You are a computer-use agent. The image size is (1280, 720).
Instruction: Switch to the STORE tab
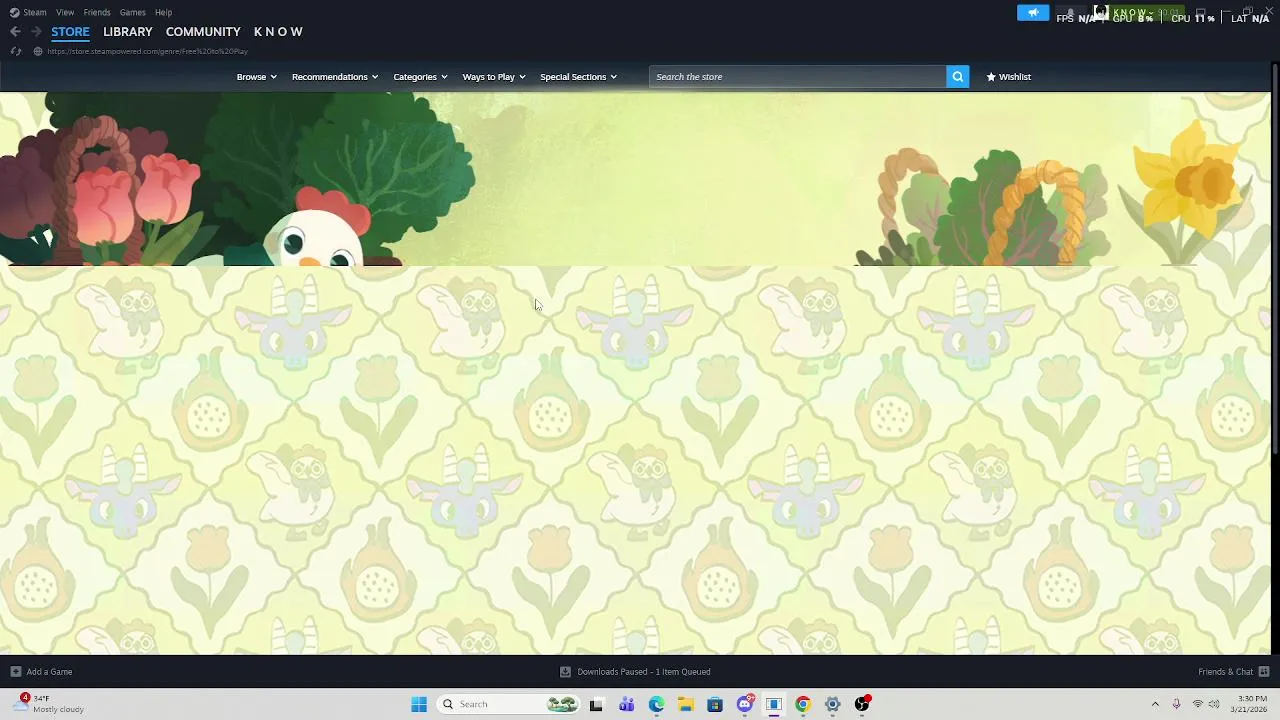70,32
